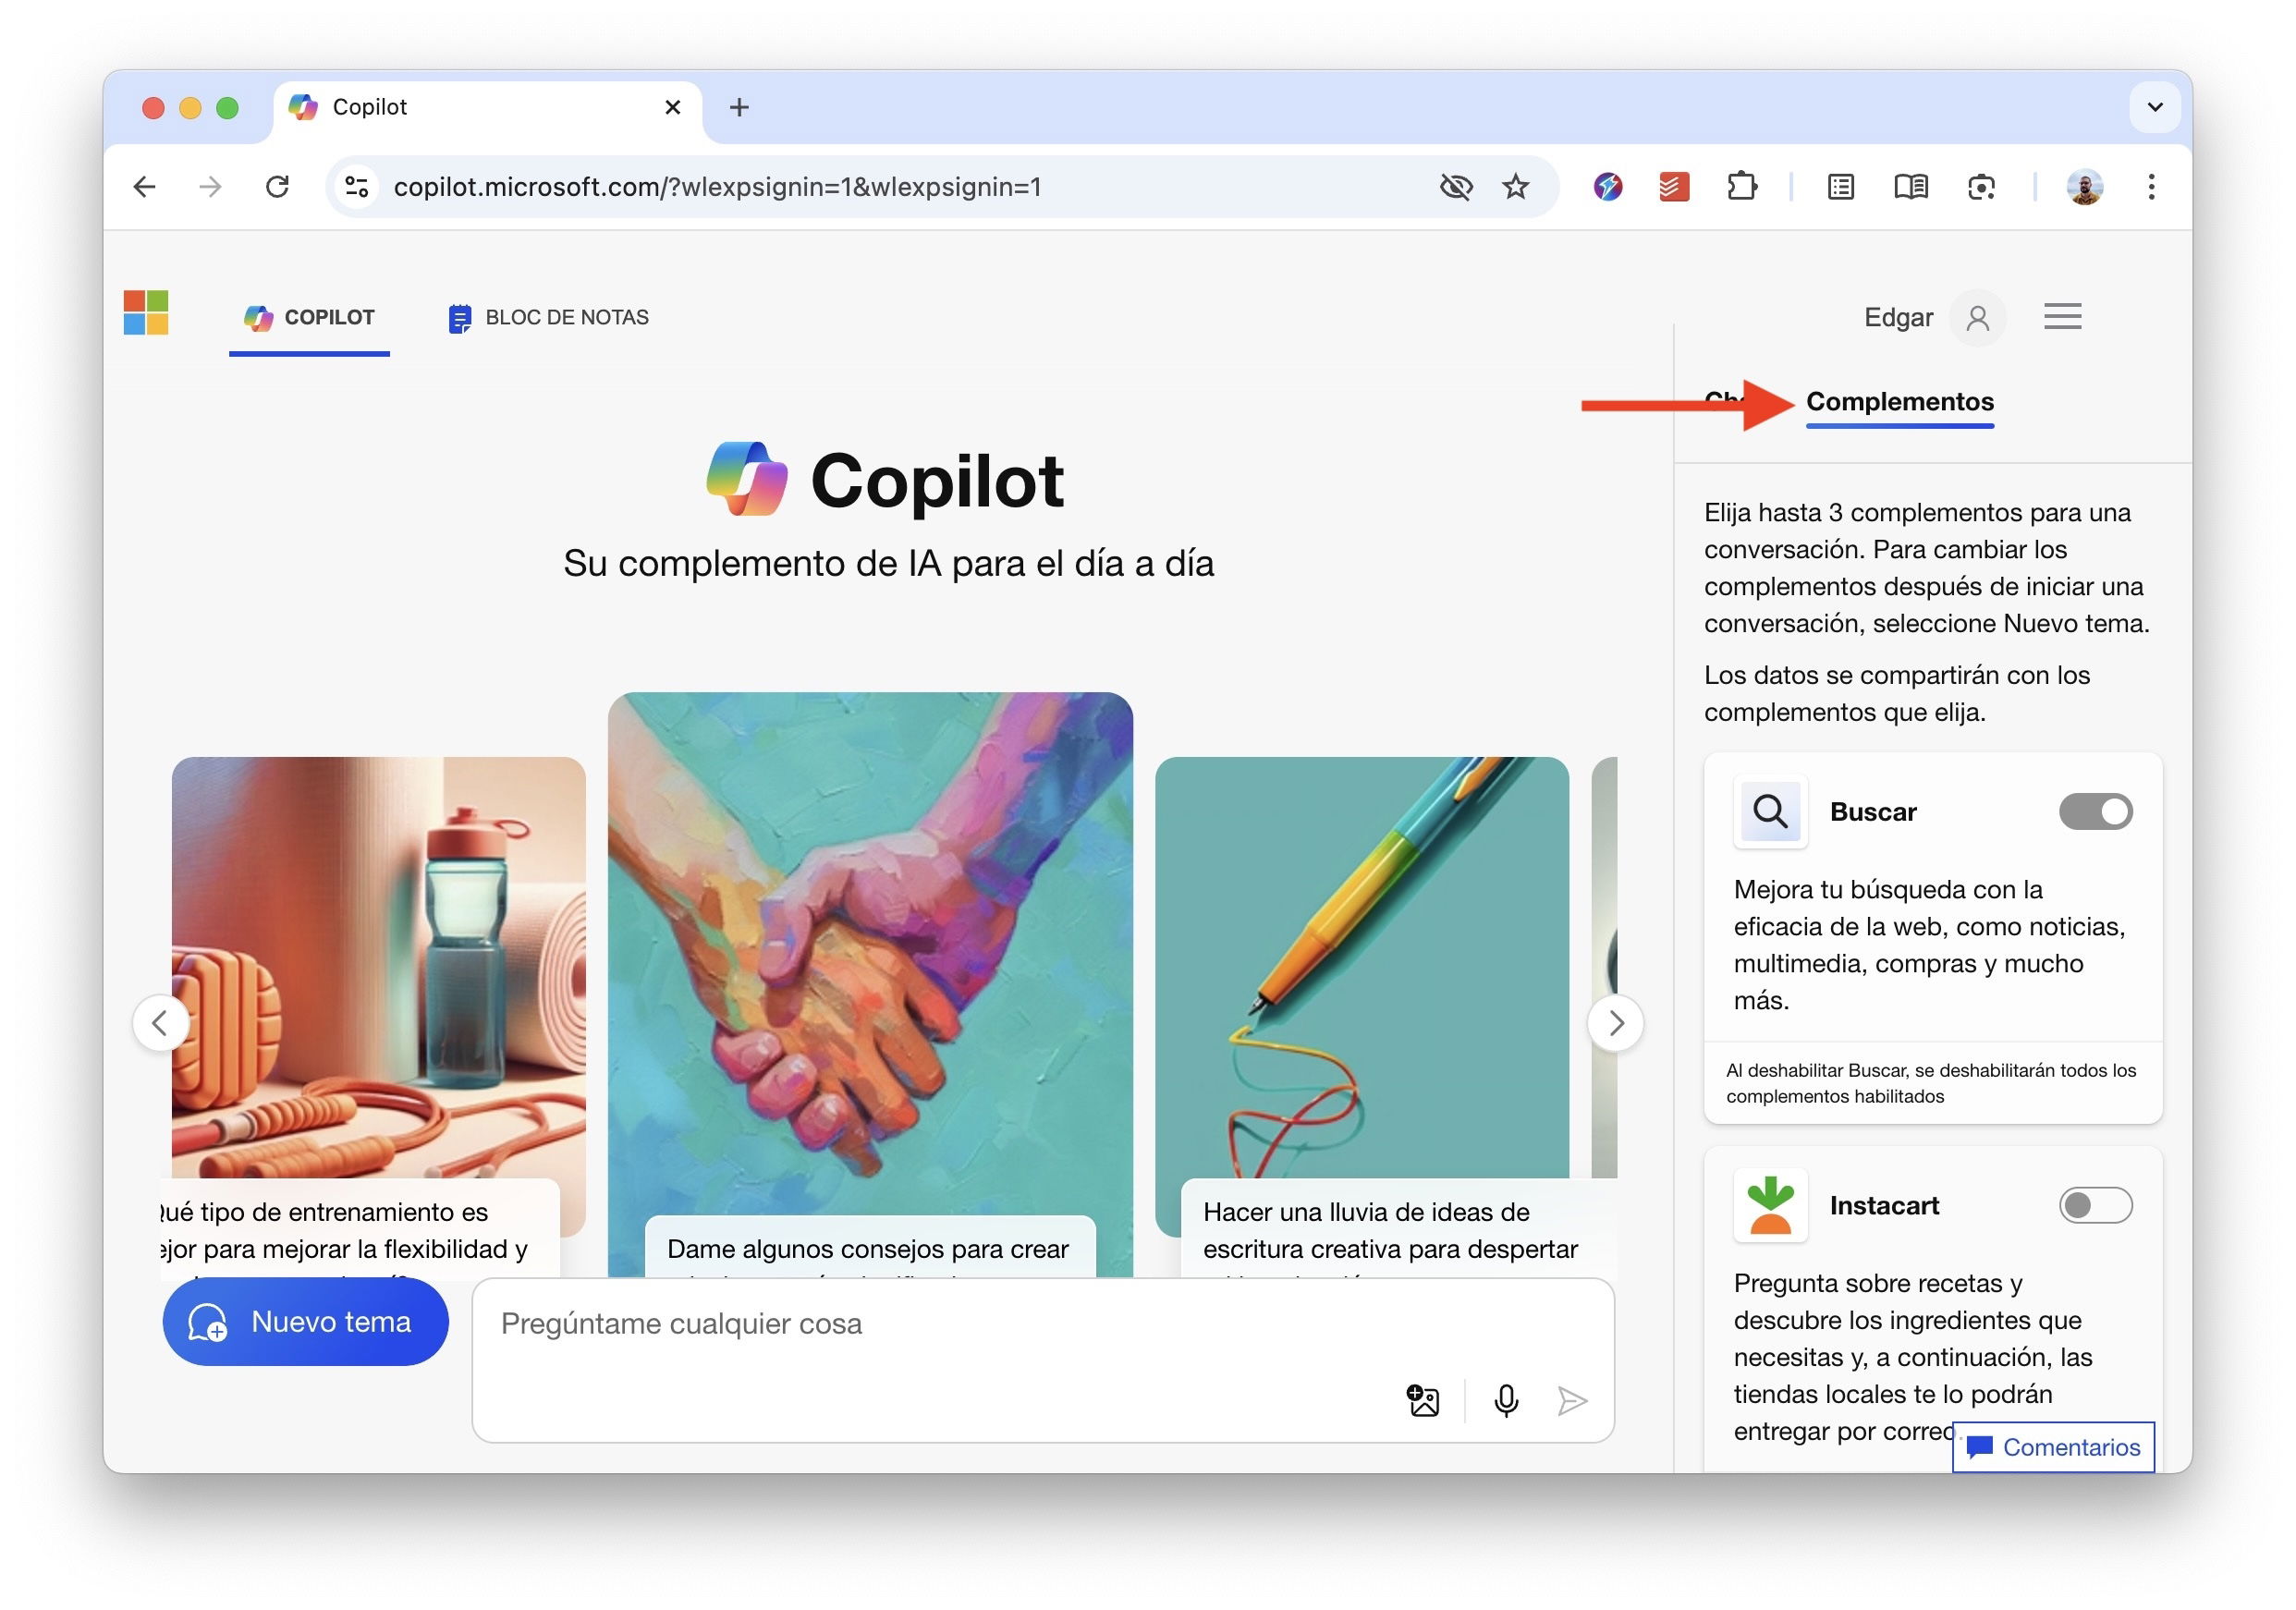Image resolution: width=2296 pixels, height=1610 pixels.
Task: Select the painted hands suggestion image
Action: [870, 952]
